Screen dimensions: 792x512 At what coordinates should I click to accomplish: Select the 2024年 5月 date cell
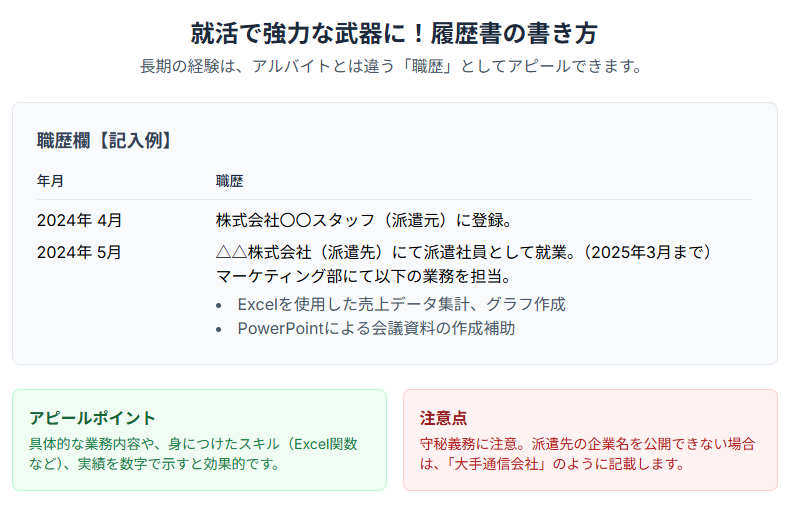(x=79, y=252)
